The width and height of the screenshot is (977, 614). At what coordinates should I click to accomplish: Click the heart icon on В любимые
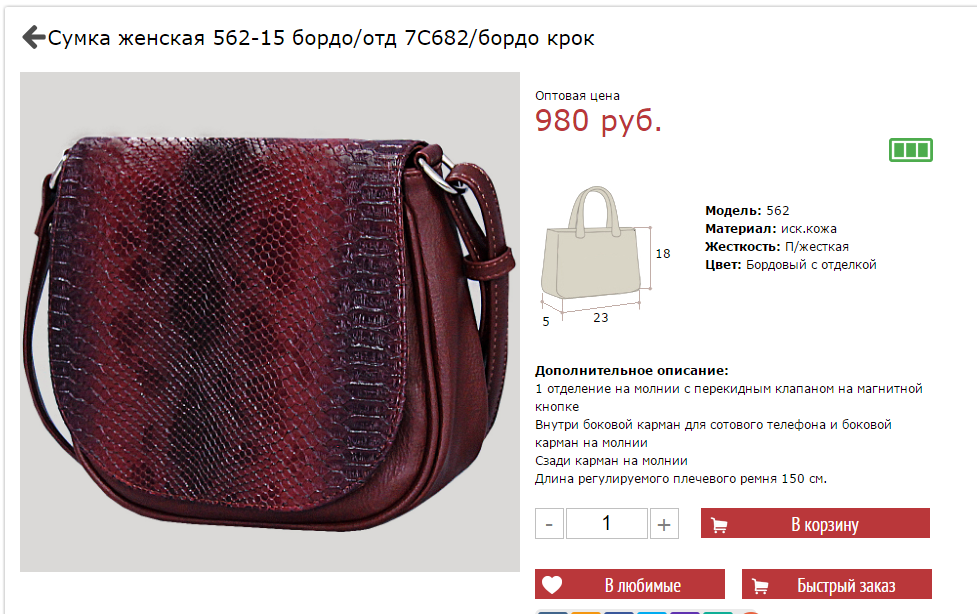coord(552,585)
